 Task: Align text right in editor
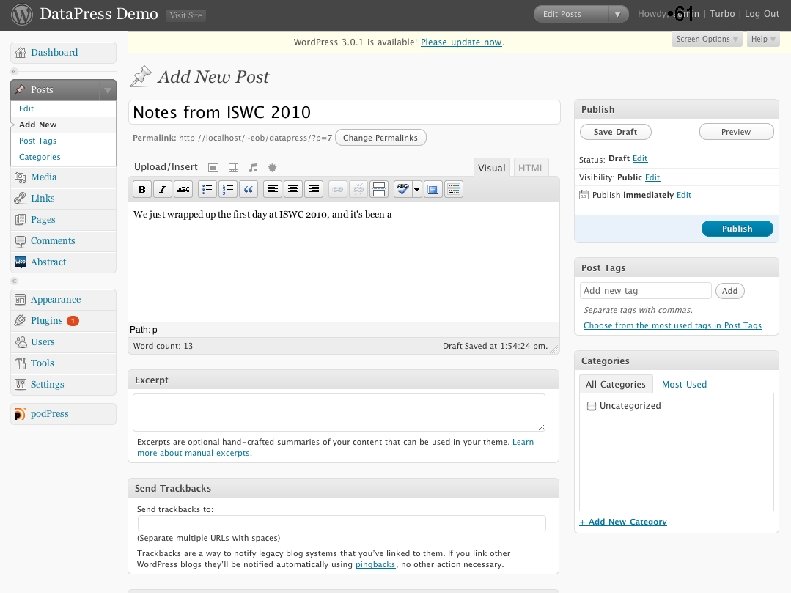click(314, 189)
